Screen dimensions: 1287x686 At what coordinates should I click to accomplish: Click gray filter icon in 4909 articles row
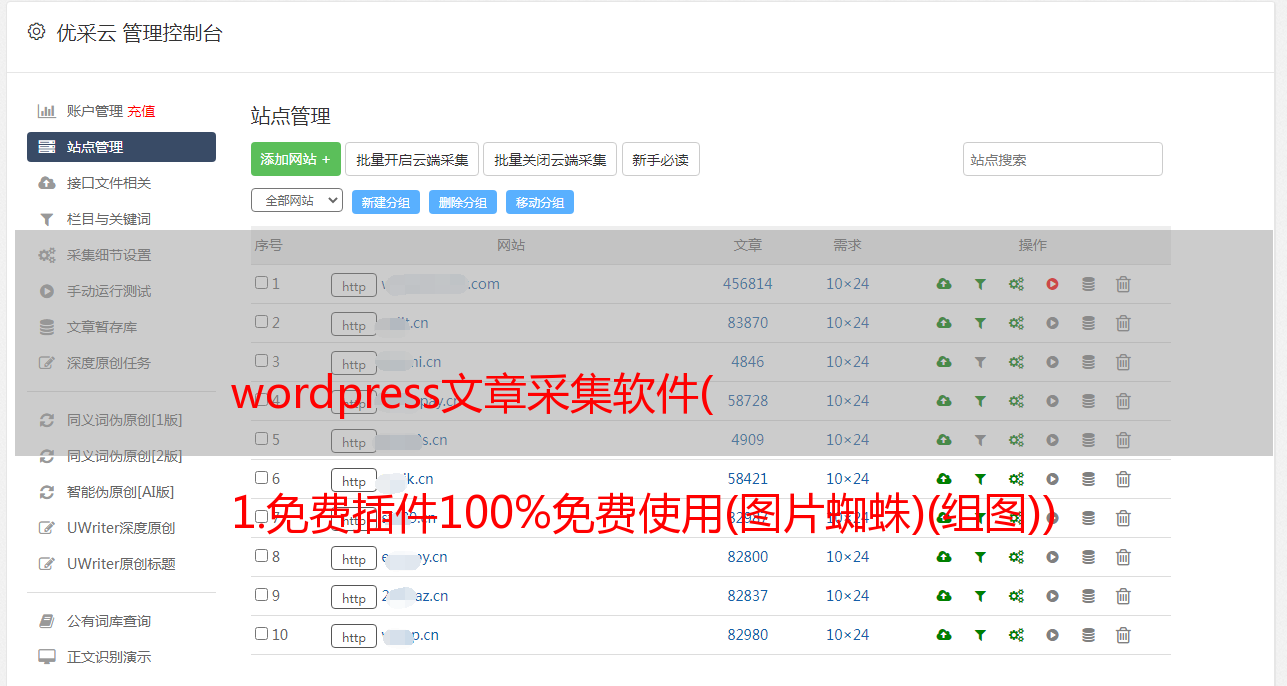pyautogui.click(x=980, y=440)
